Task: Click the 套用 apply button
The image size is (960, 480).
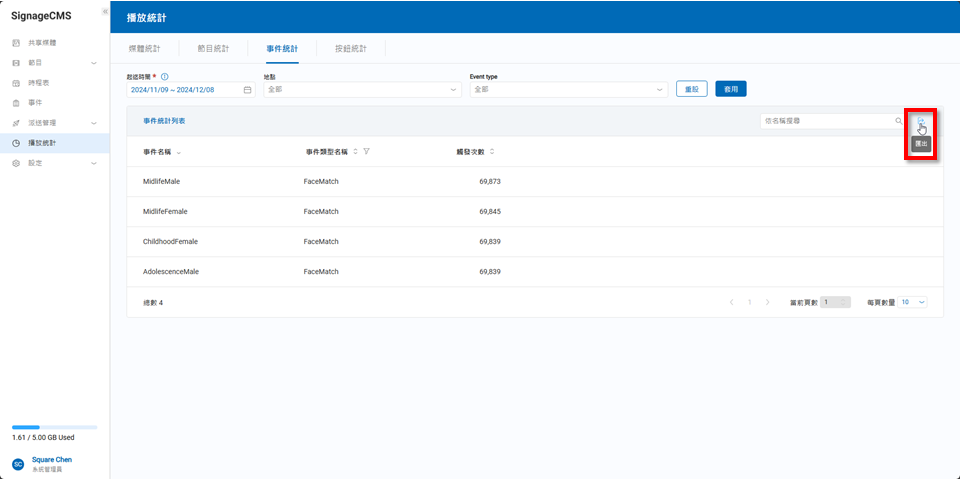Action: coord(730,89)
